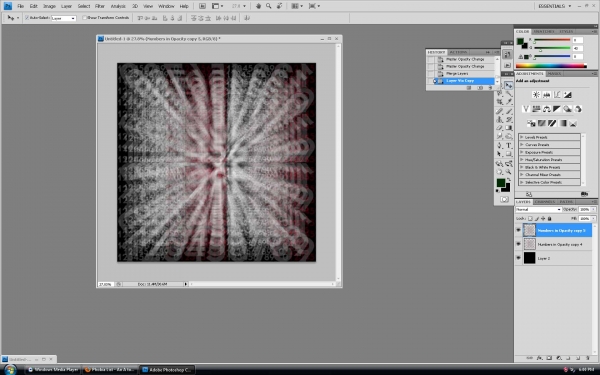Open the Essentials workspace switcher

click(554, 6)
